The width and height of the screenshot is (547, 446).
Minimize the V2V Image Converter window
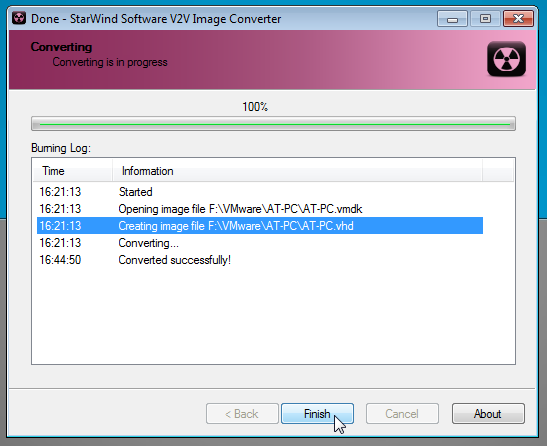[x=452, y=18]
